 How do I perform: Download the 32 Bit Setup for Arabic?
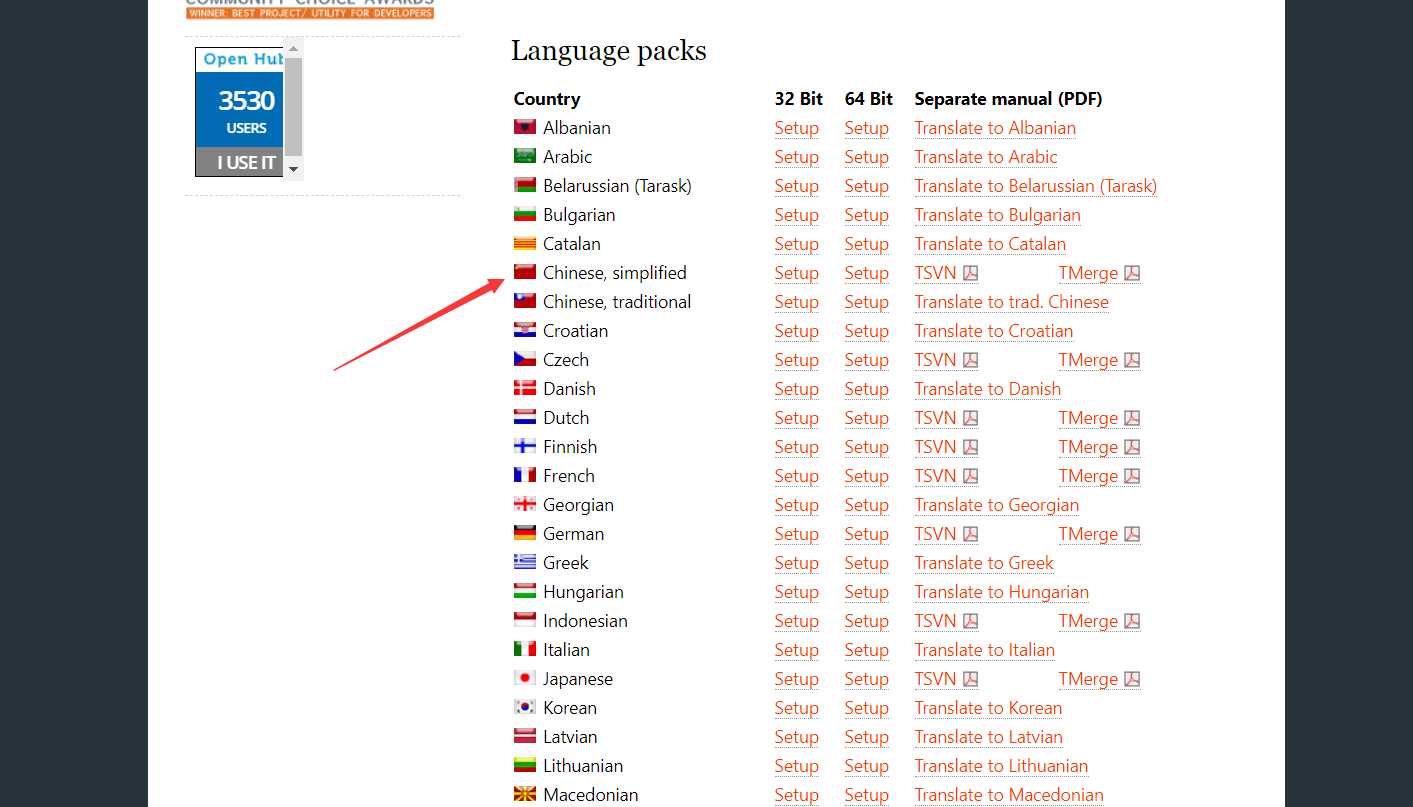[796, 157]
